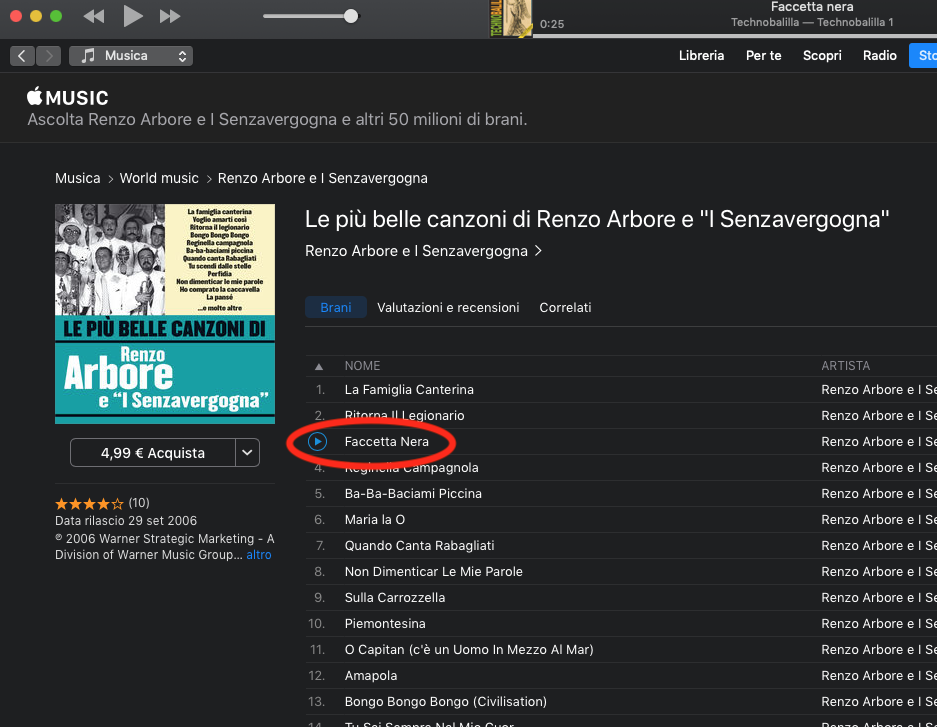This screenshot has height=727, width=937.
Task: Open the Radio tab
Action: pyautogui.click(x=879, y=56)
